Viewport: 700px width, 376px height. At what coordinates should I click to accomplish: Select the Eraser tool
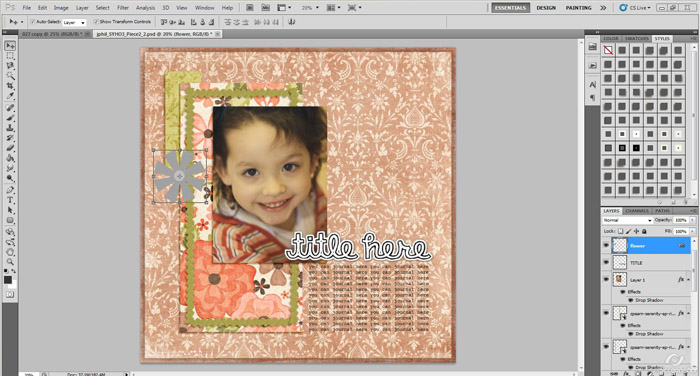coord(10,148)
